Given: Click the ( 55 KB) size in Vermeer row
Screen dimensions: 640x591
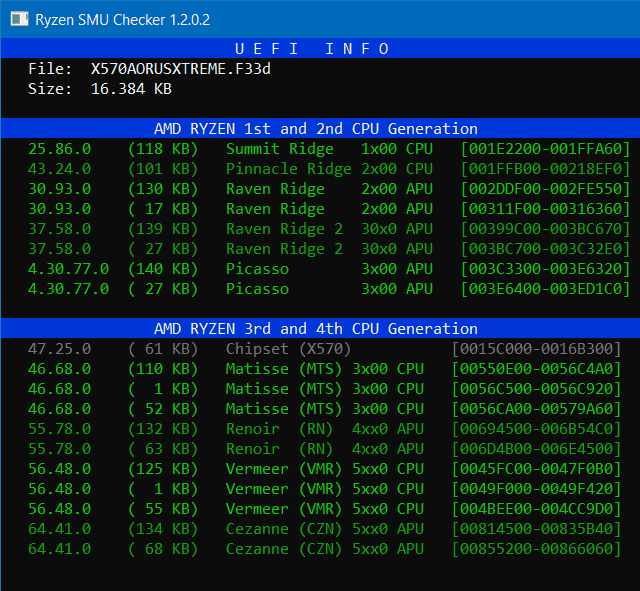Looking at the screenshot, I should (163, 509).
